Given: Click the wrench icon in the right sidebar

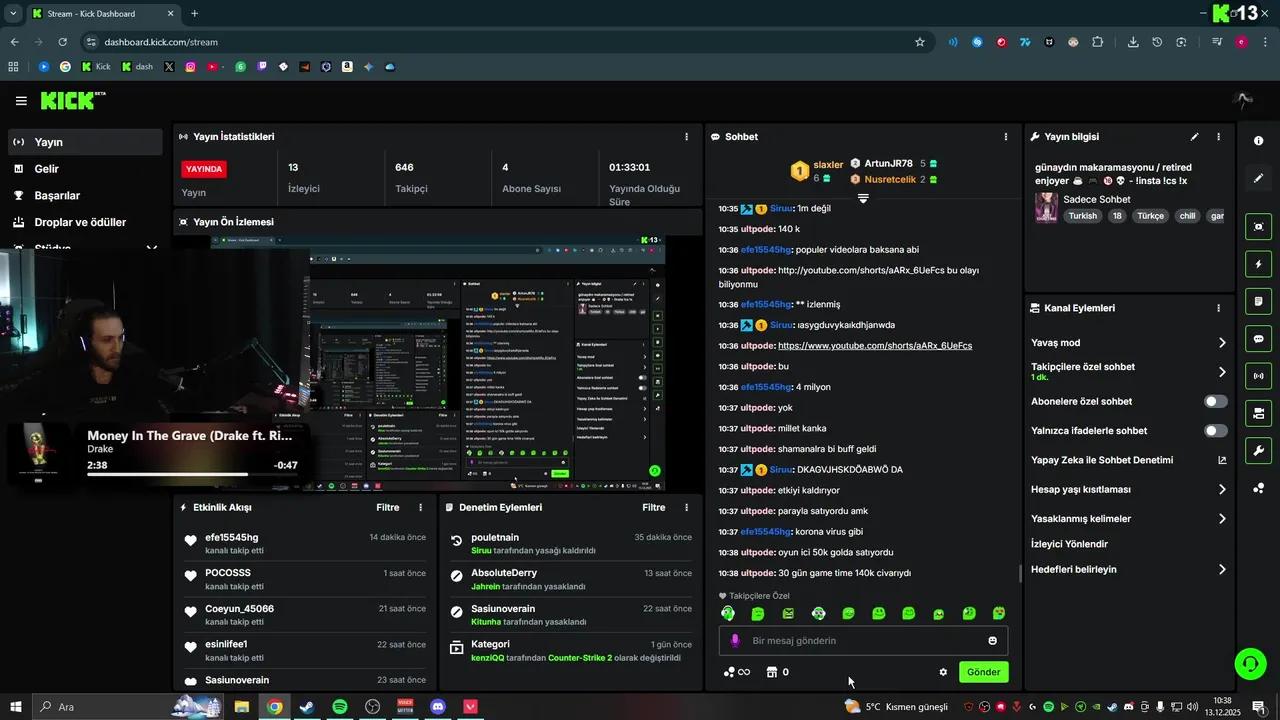Looking at the screenshot, I should tap(1258, 450).
